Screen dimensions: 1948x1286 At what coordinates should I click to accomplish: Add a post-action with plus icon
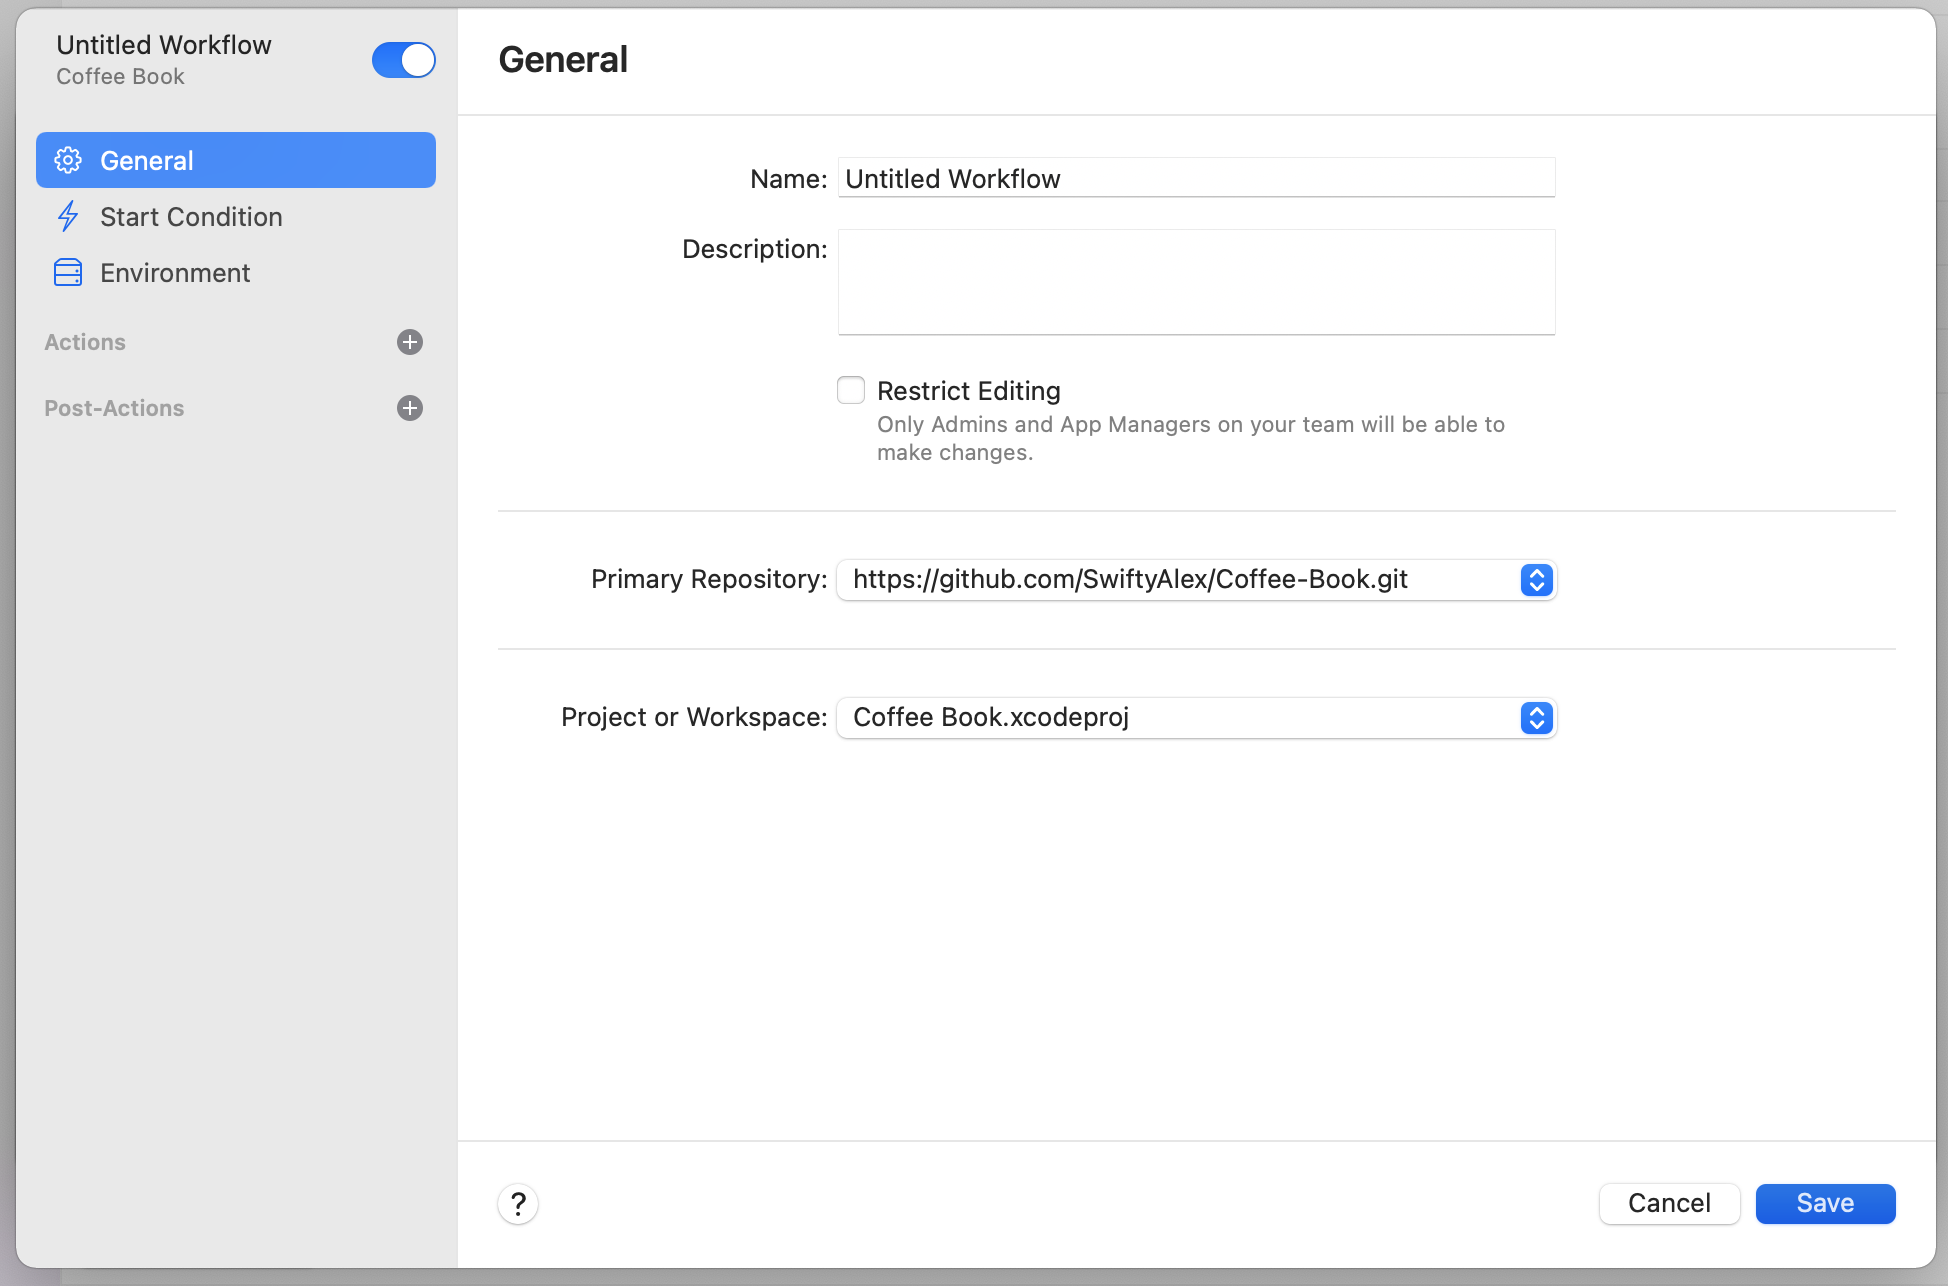tap(410, 408)
